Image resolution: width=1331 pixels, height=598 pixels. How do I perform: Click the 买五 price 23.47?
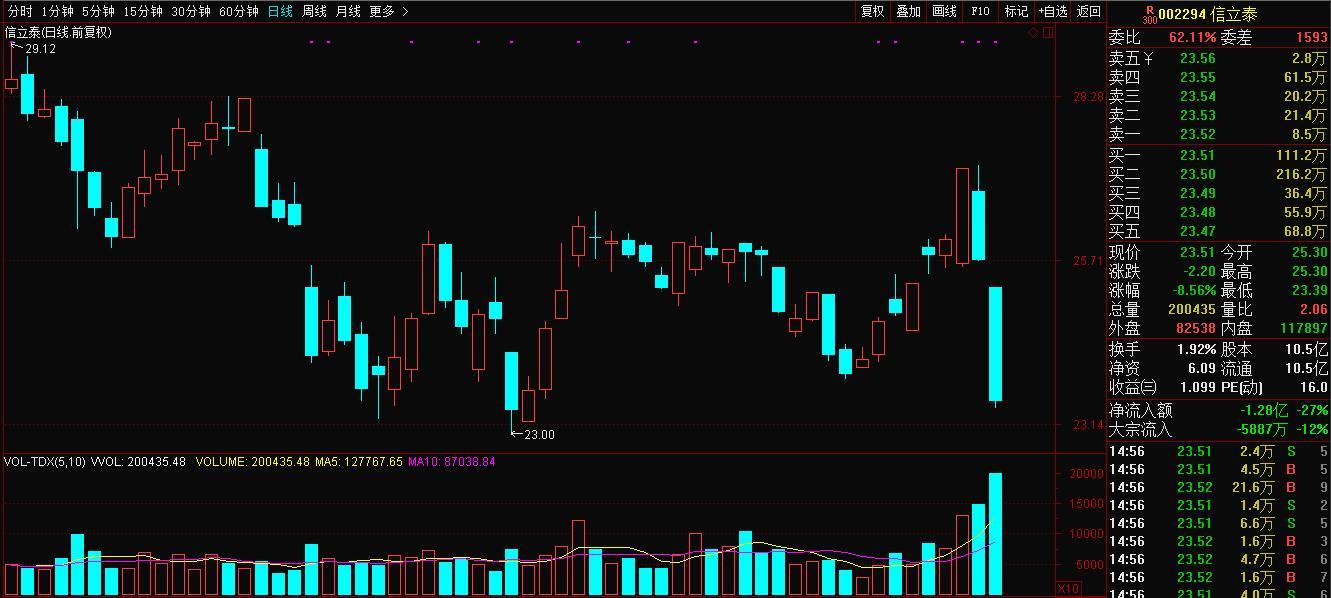click(1198, 231)
